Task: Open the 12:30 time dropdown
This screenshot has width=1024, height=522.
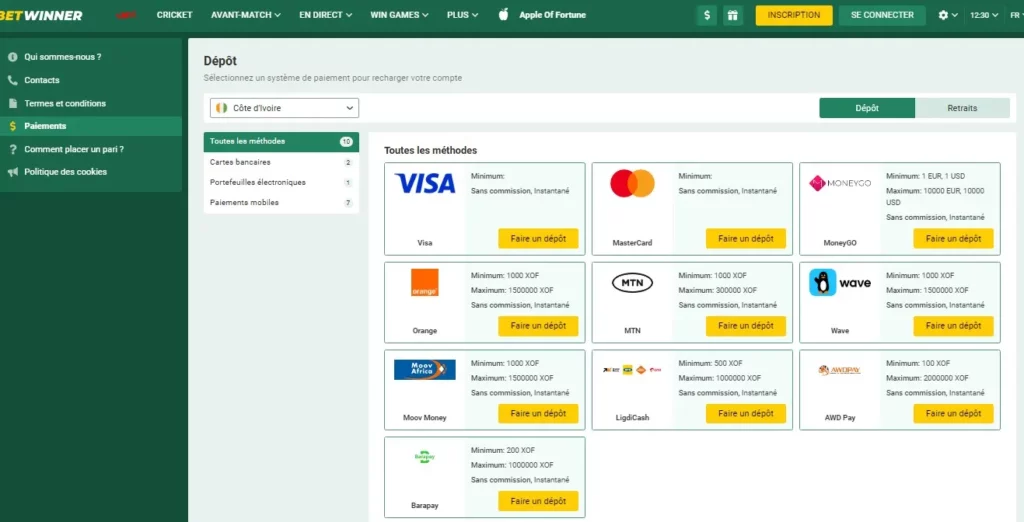Action: click(x=984, y=15)
